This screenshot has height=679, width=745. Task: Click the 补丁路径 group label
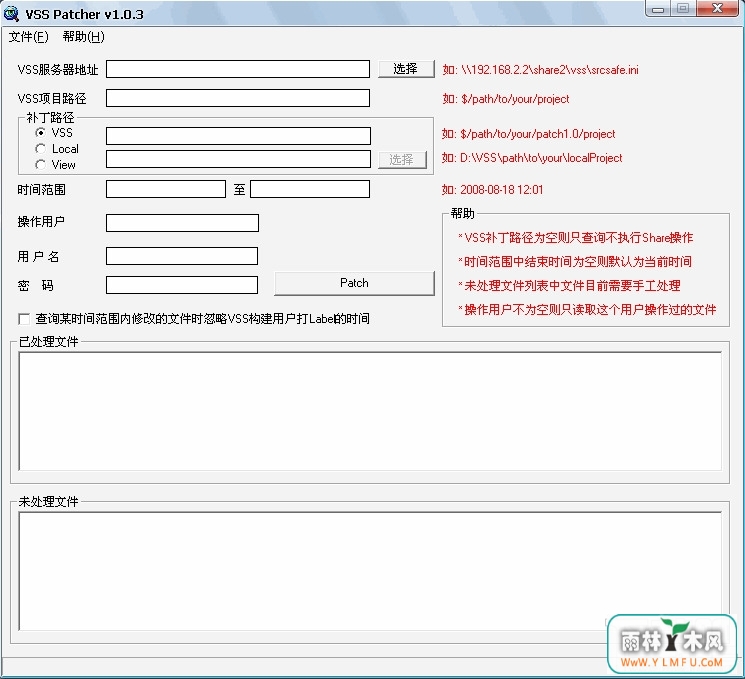click(x=50, y=117)
